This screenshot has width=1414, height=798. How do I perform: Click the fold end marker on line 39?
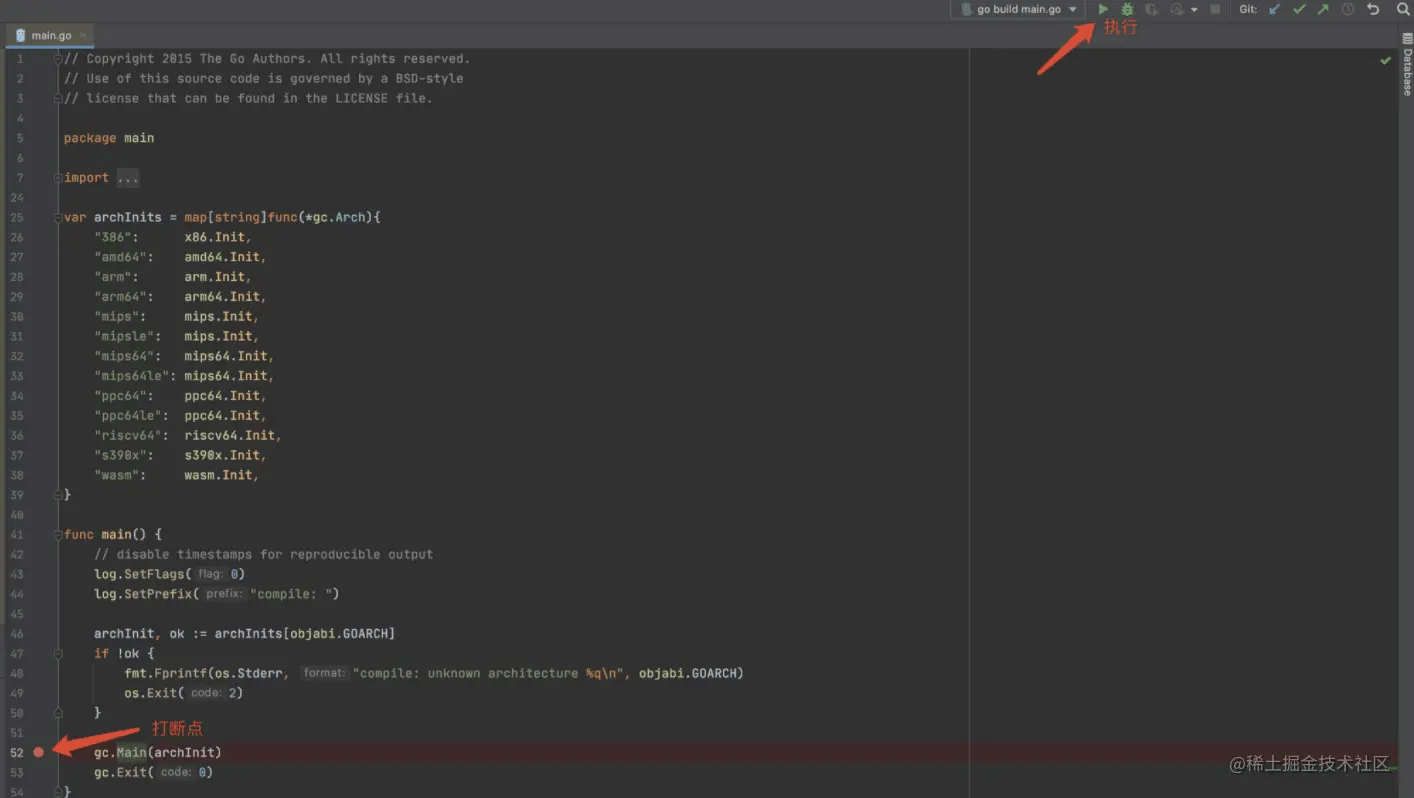(58, 494)
